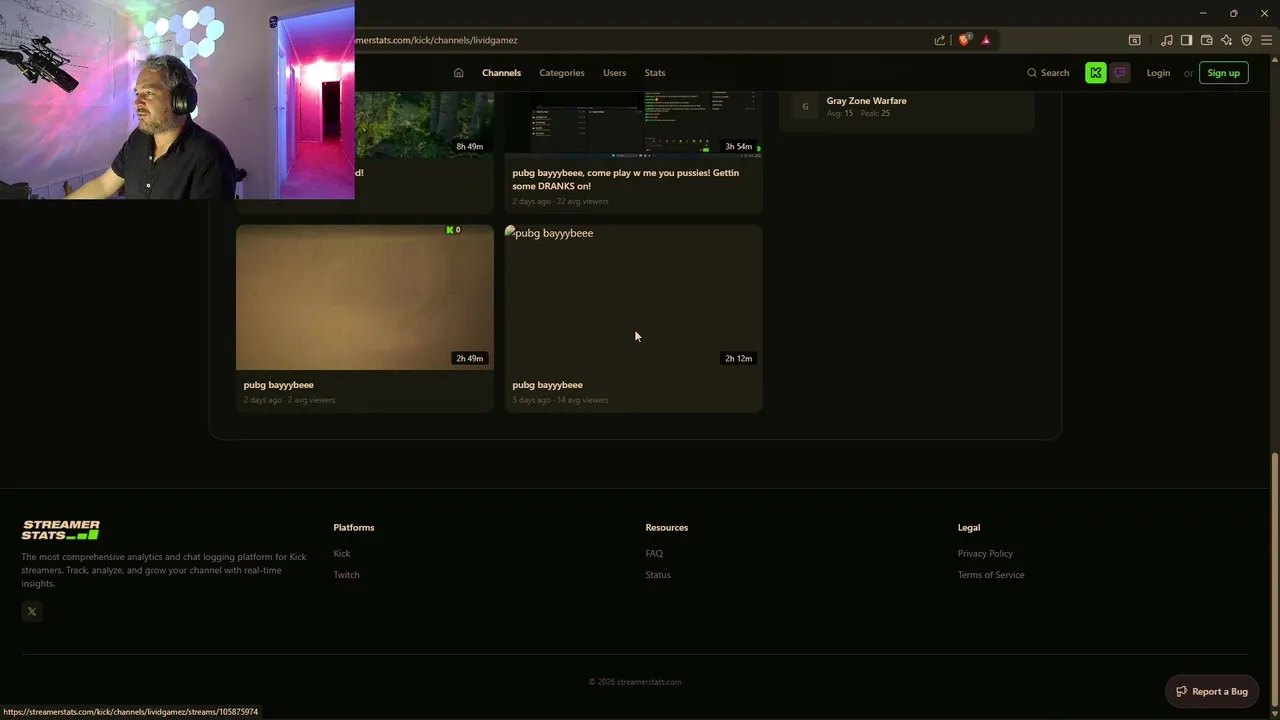Switch to the purple Twitch platform
Viewport: 1280px width, 720px height.
tap(1119, 73)
